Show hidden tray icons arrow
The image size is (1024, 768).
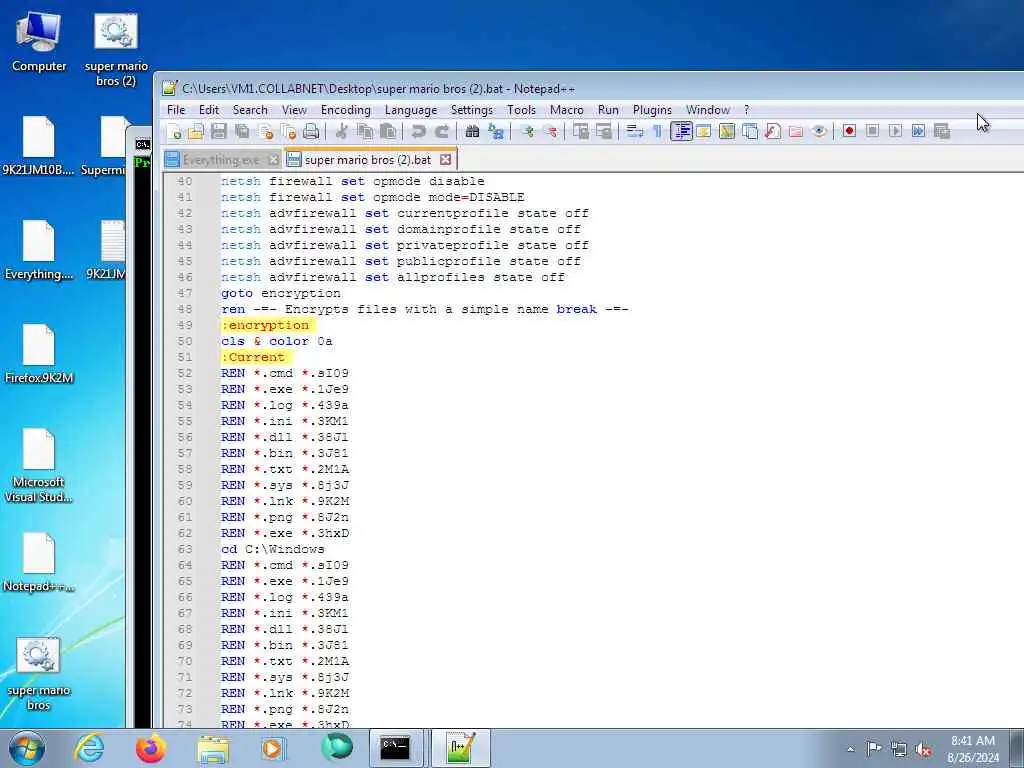[x=850, y=749]
